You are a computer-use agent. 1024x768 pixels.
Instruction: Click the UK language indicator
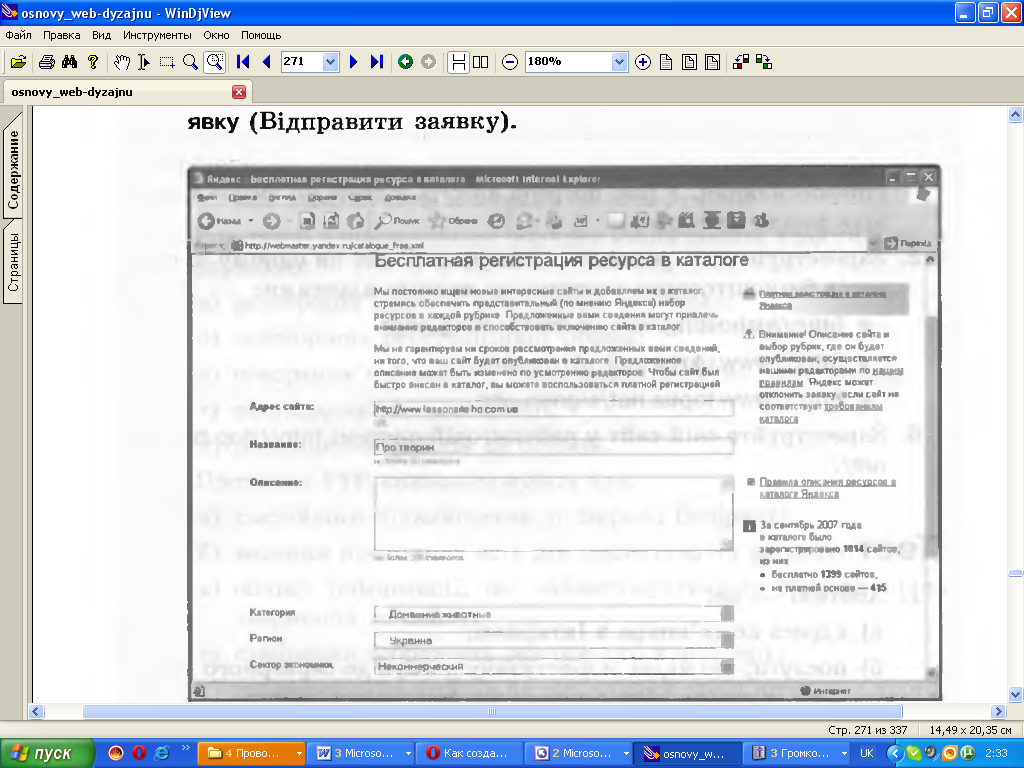click(867, 754)
